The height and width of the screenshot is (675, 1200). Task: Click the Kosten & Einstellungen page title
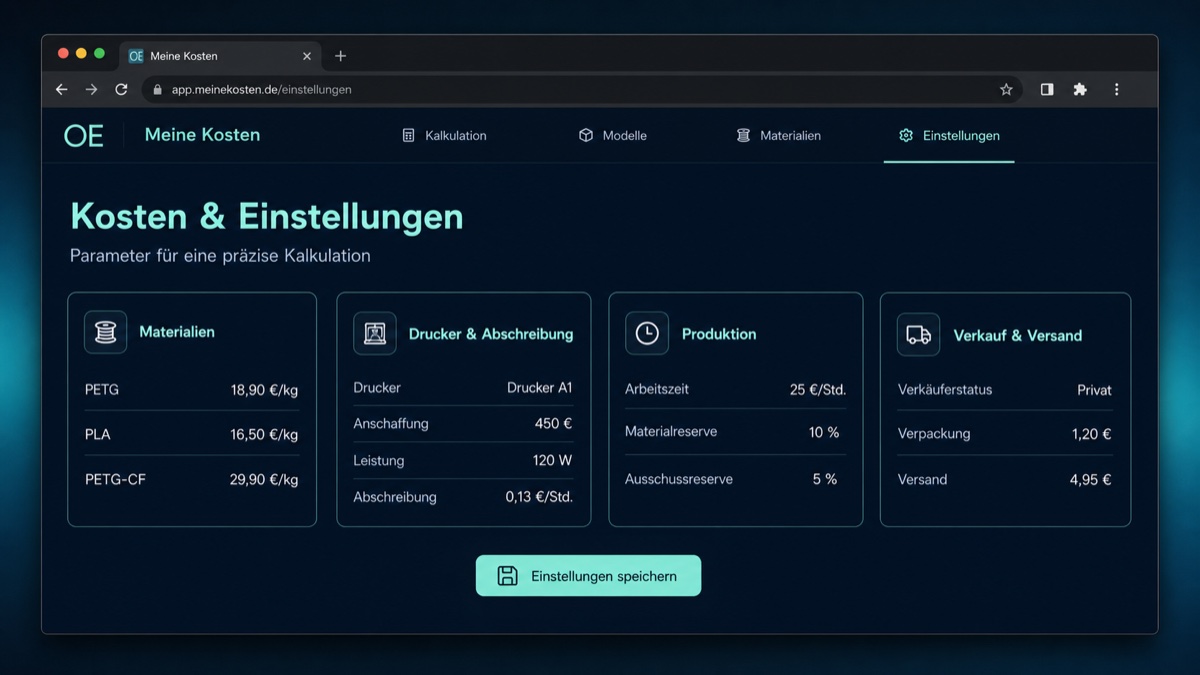267,217
